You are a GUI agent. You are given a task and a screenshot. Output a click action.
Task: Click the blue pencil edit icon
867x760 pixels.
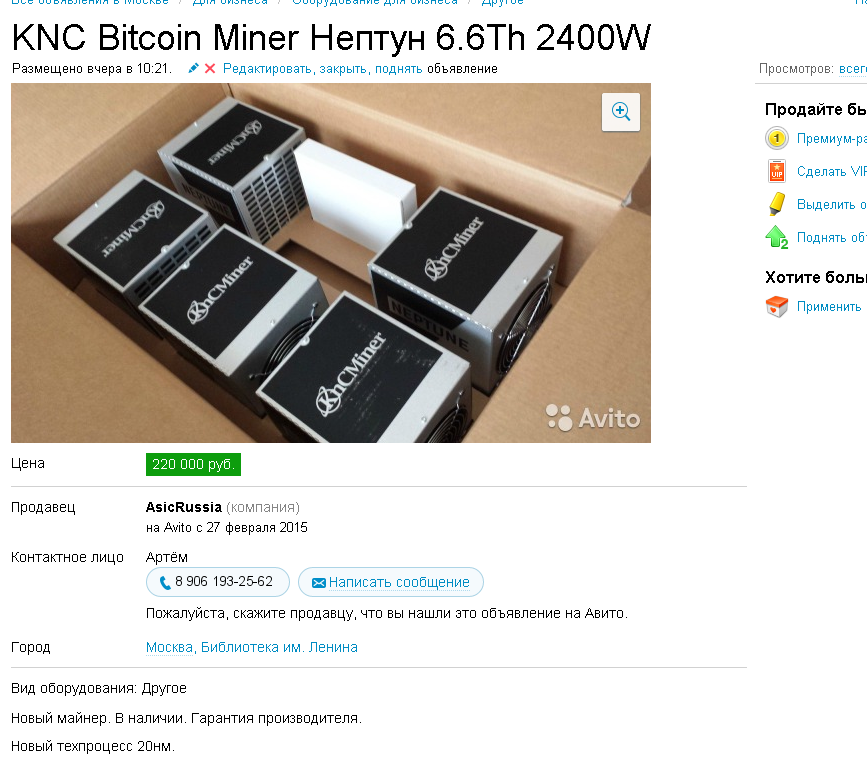point(193,69)
